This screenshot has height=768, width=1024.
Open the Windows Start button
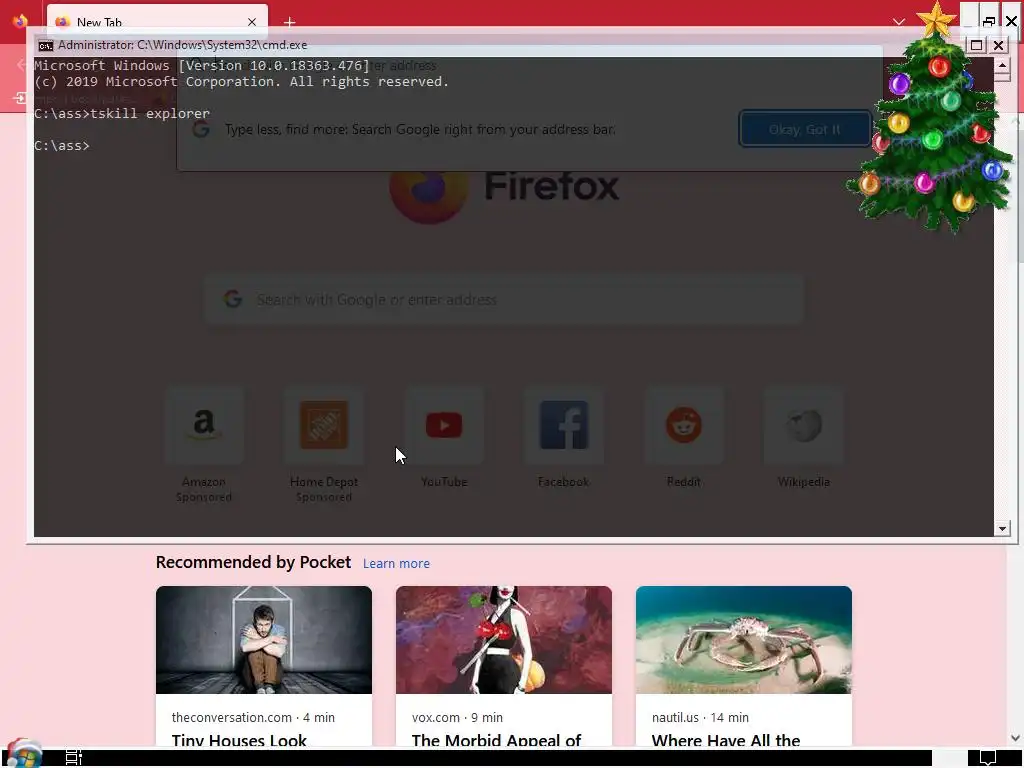[25, 754]
